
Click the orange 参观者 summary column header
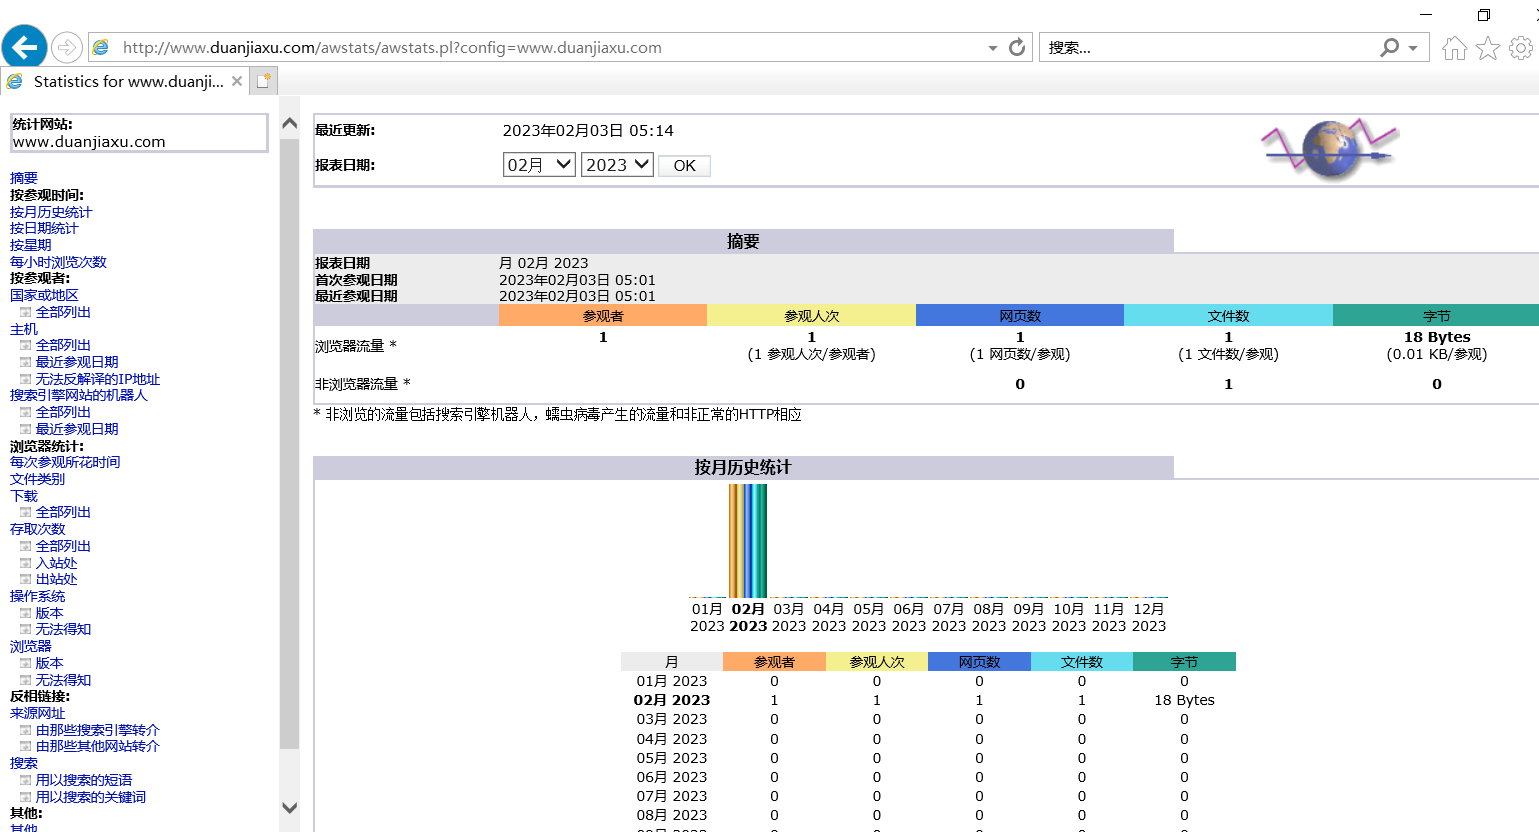click(x=603, y=315)
